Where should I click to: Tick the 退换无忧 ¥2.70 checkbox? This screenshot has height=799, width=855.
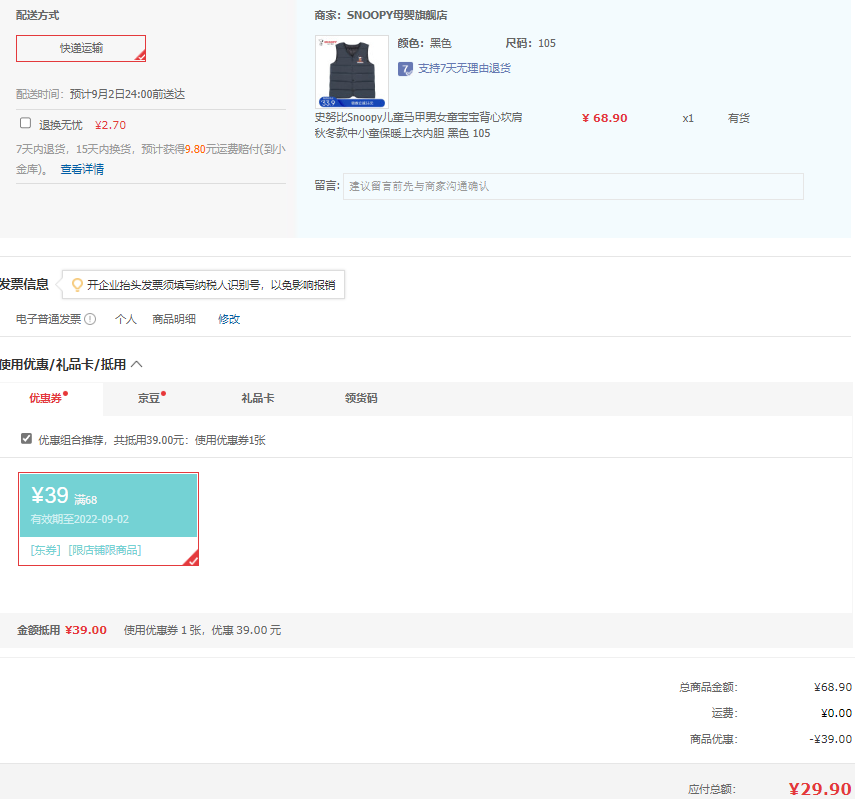pos(26,123)
